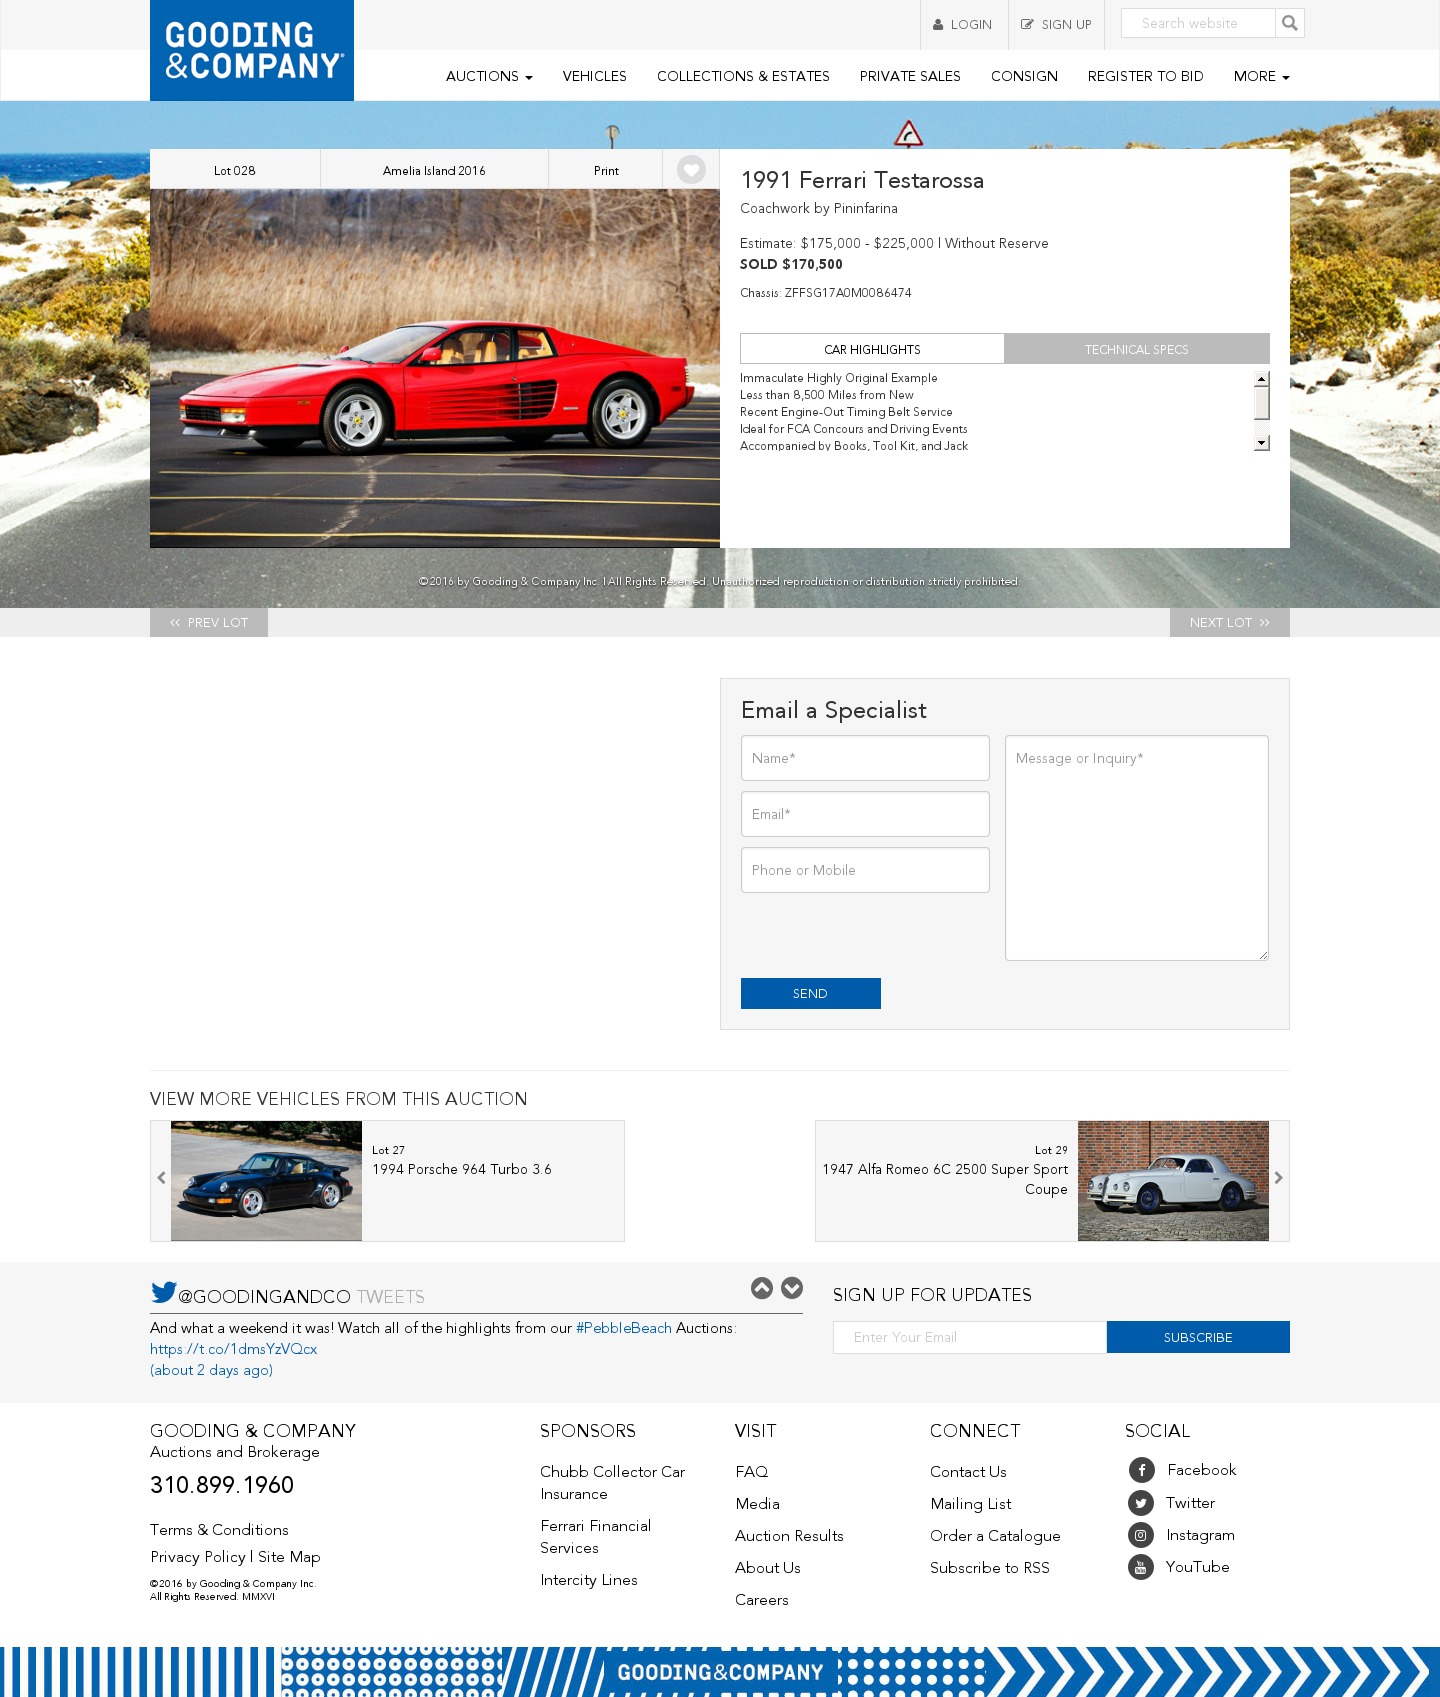Show previous vehicle with left carousel arrow
1440x1697 pixels.
pyautogui.click(x=161, y=1178)
